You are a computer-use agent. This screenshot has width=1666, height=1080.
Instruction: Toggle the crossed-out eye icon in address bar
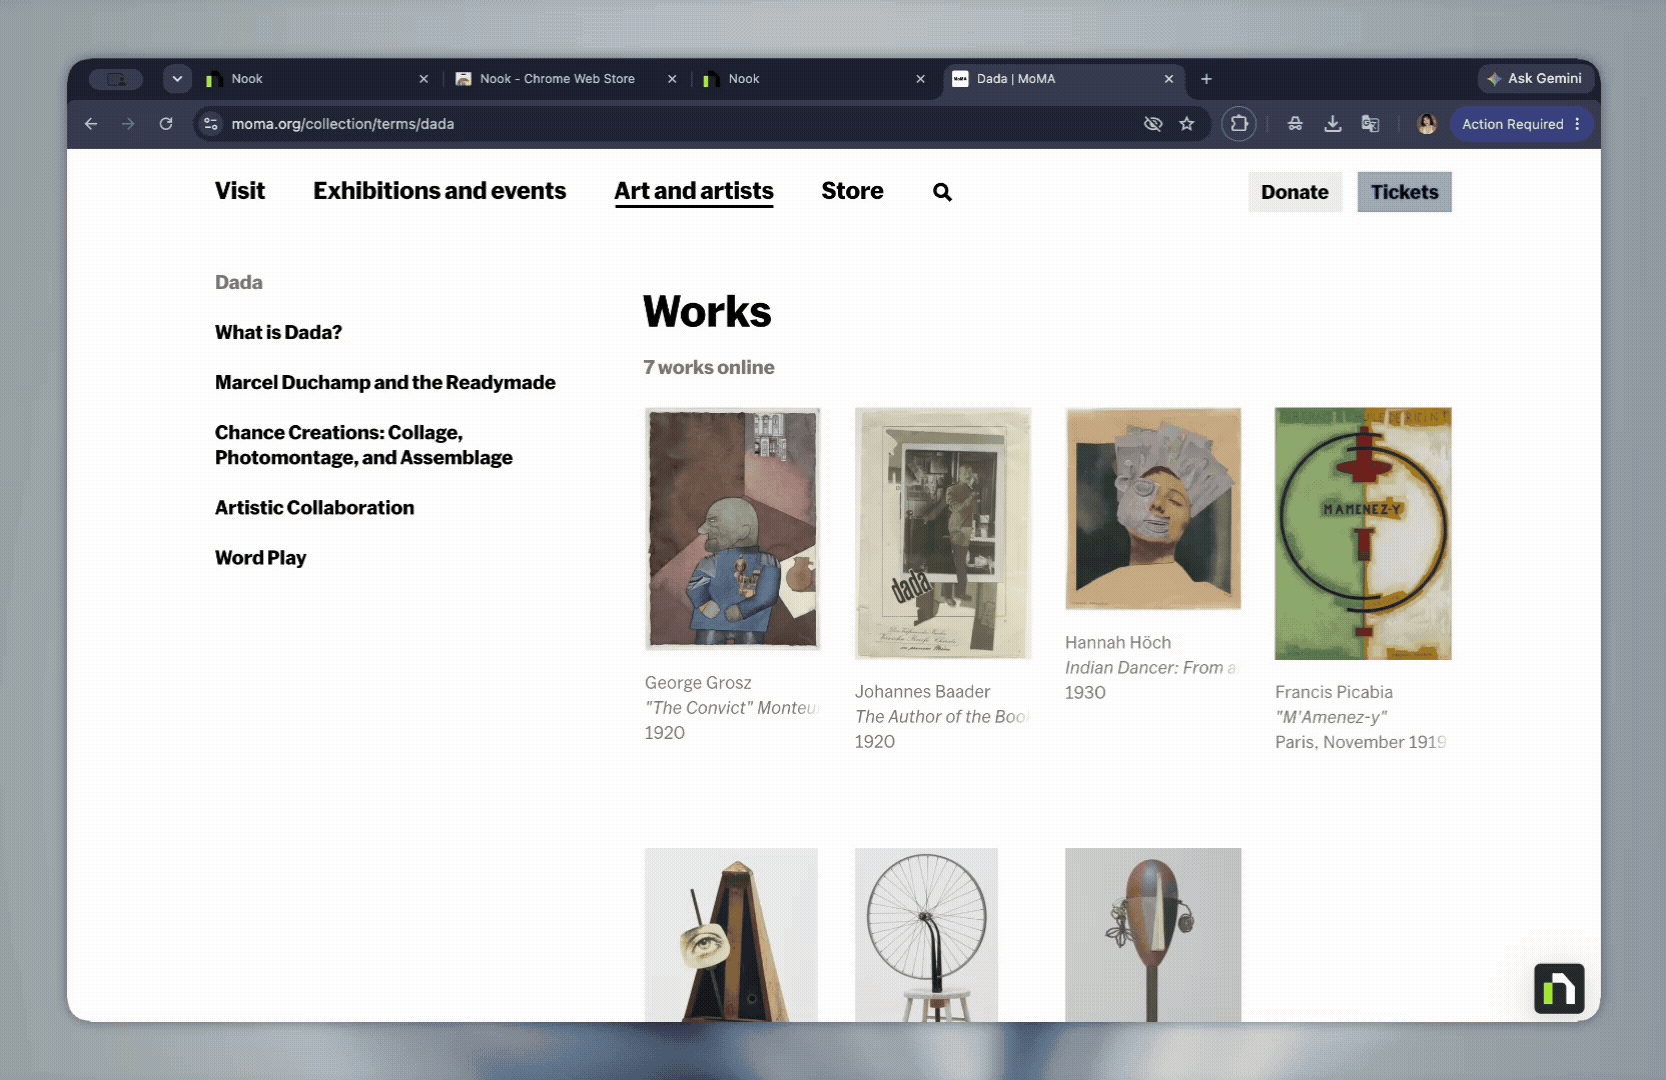point(1153,124)
